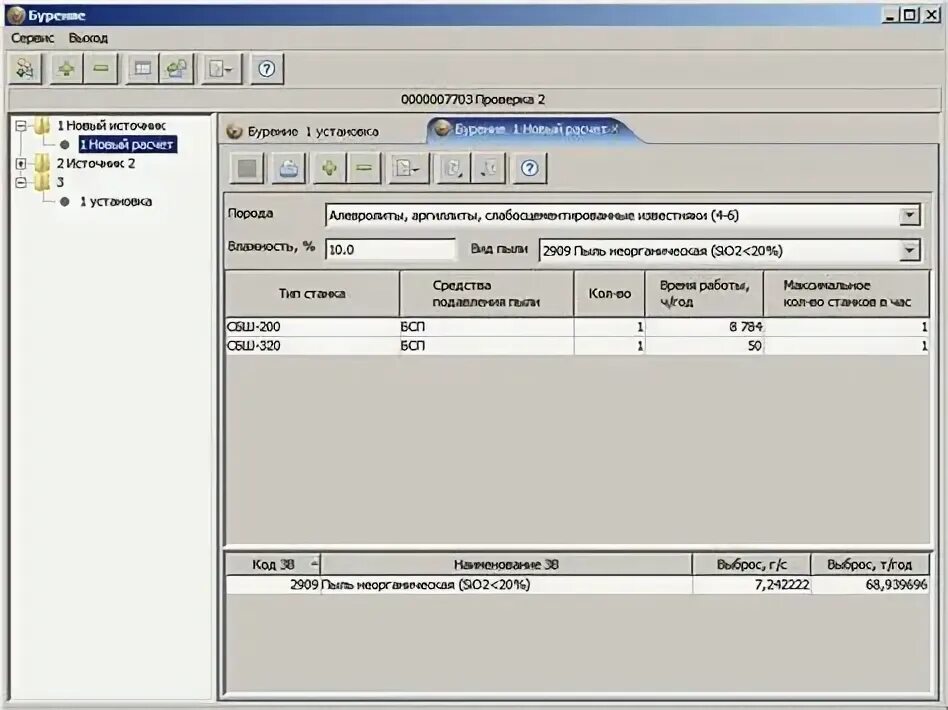Viewport: 948px width, 710px height.
Task: Open the table view icon in main toolbar
Action: [x=143, y=68]
